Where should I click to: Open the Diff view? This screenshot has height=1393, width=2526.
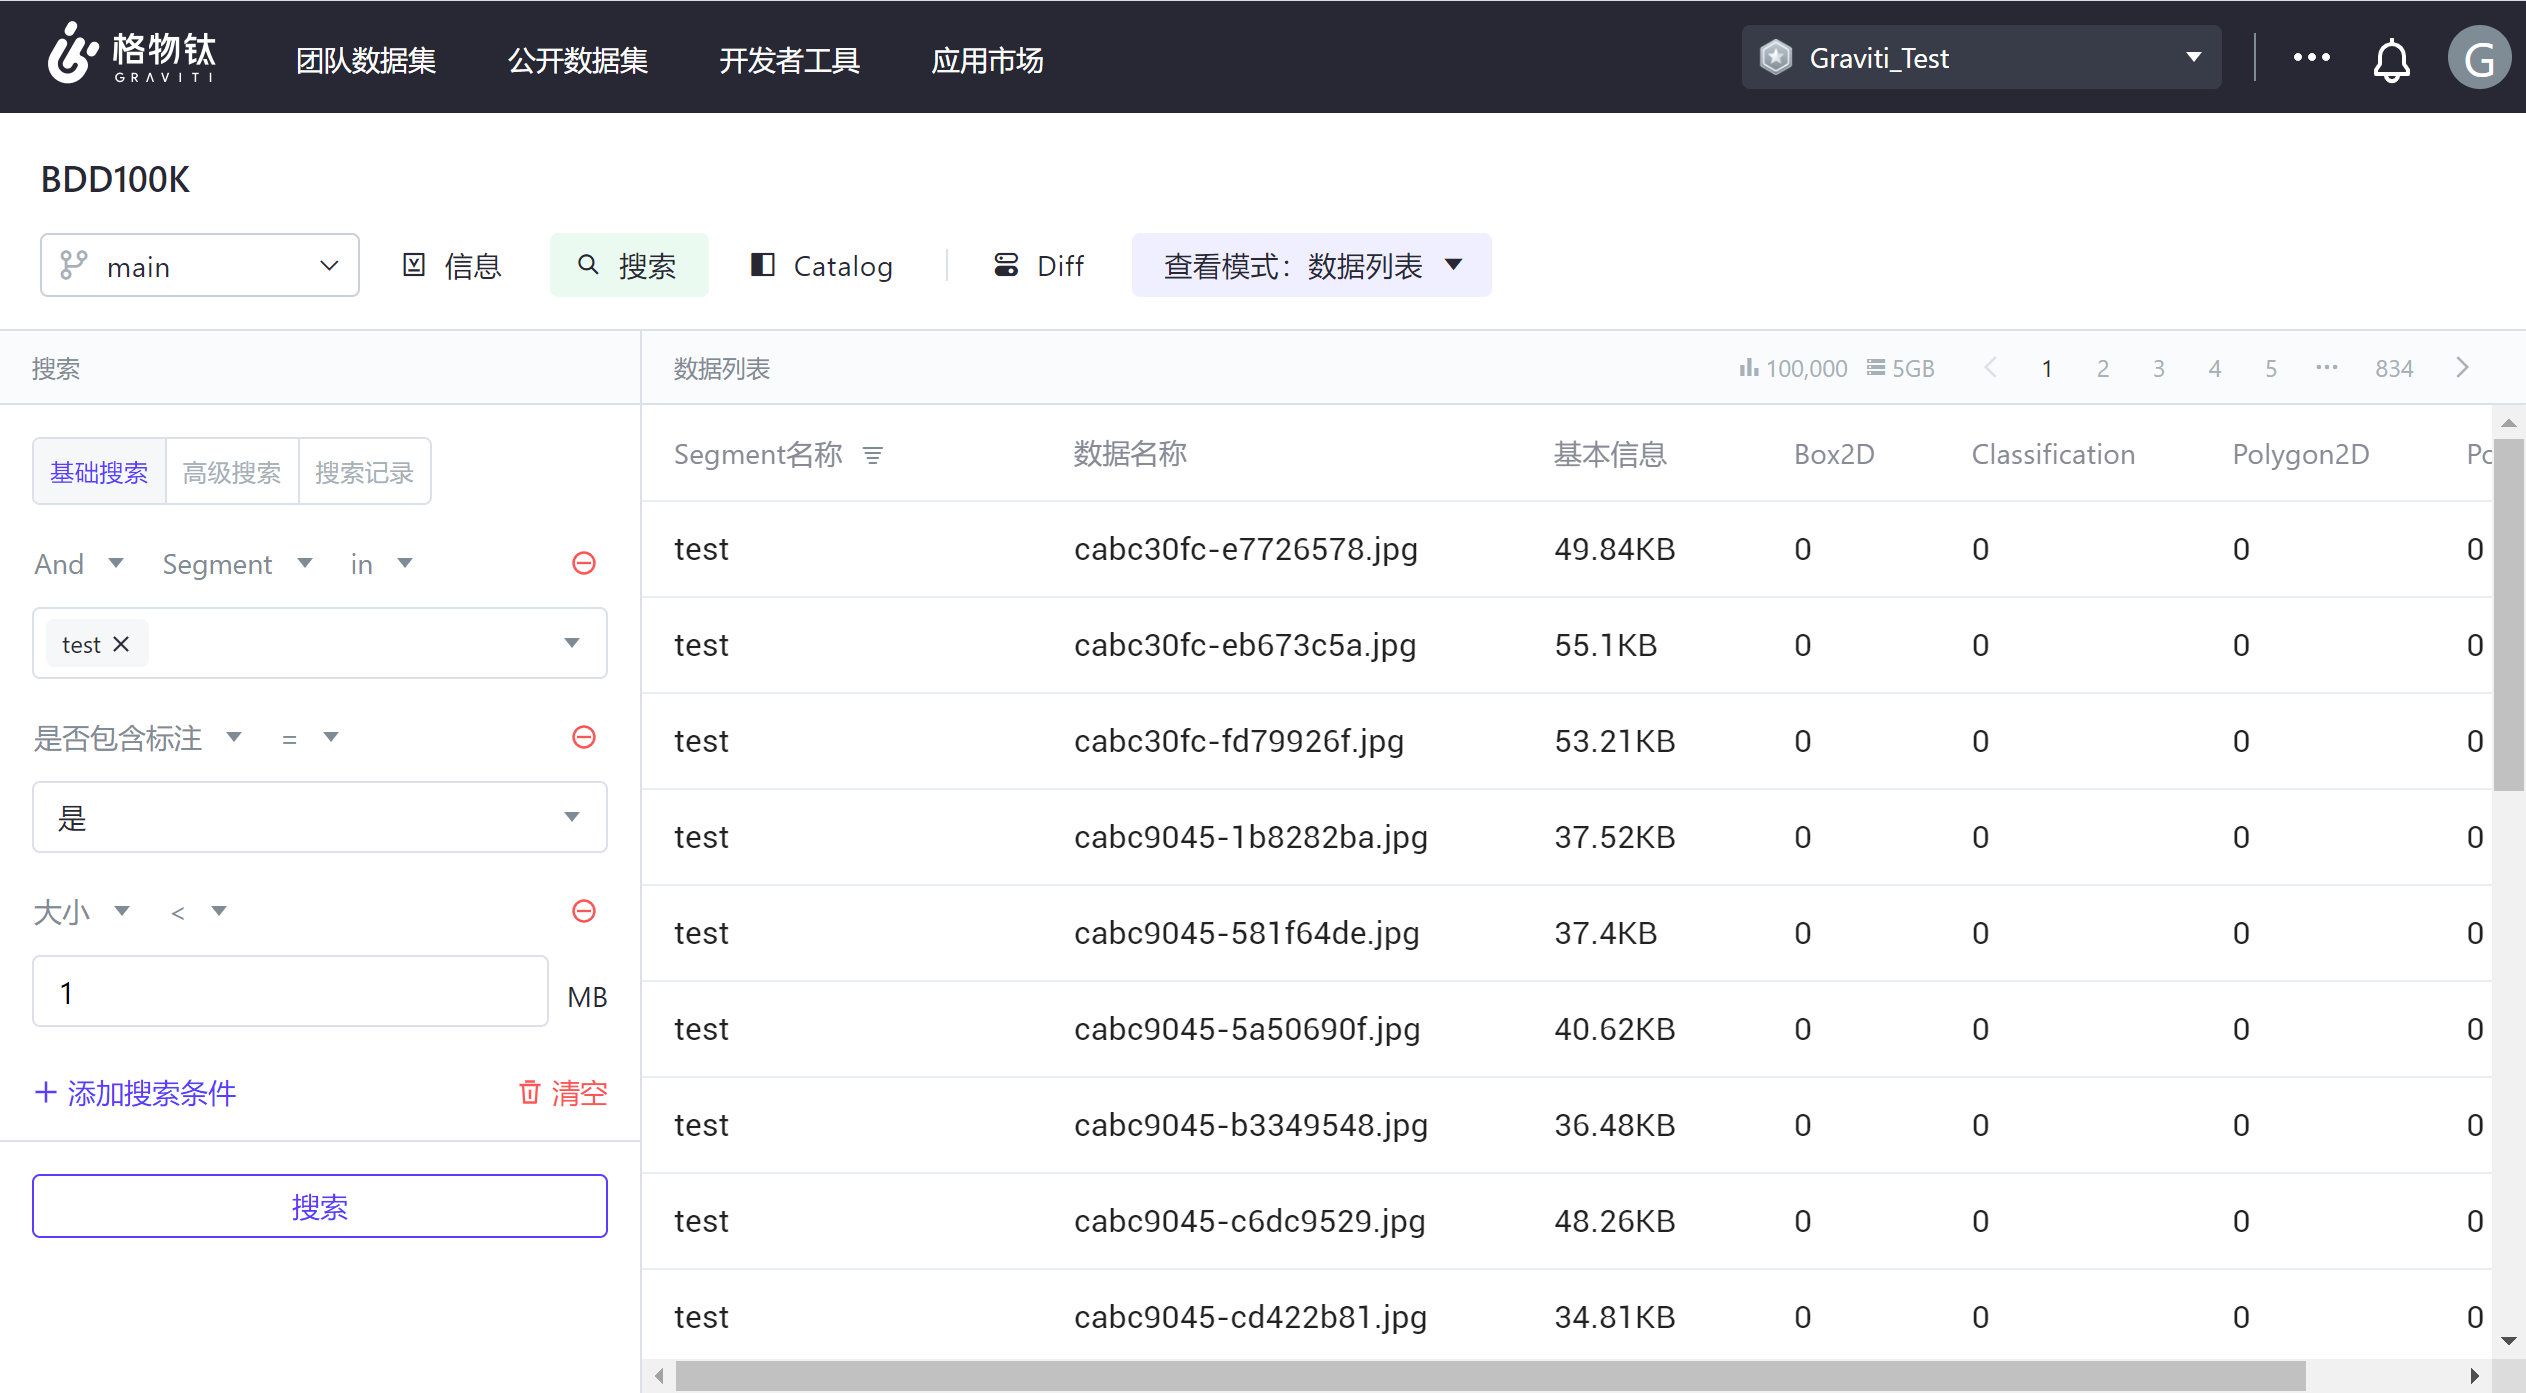click(1038, 266)
